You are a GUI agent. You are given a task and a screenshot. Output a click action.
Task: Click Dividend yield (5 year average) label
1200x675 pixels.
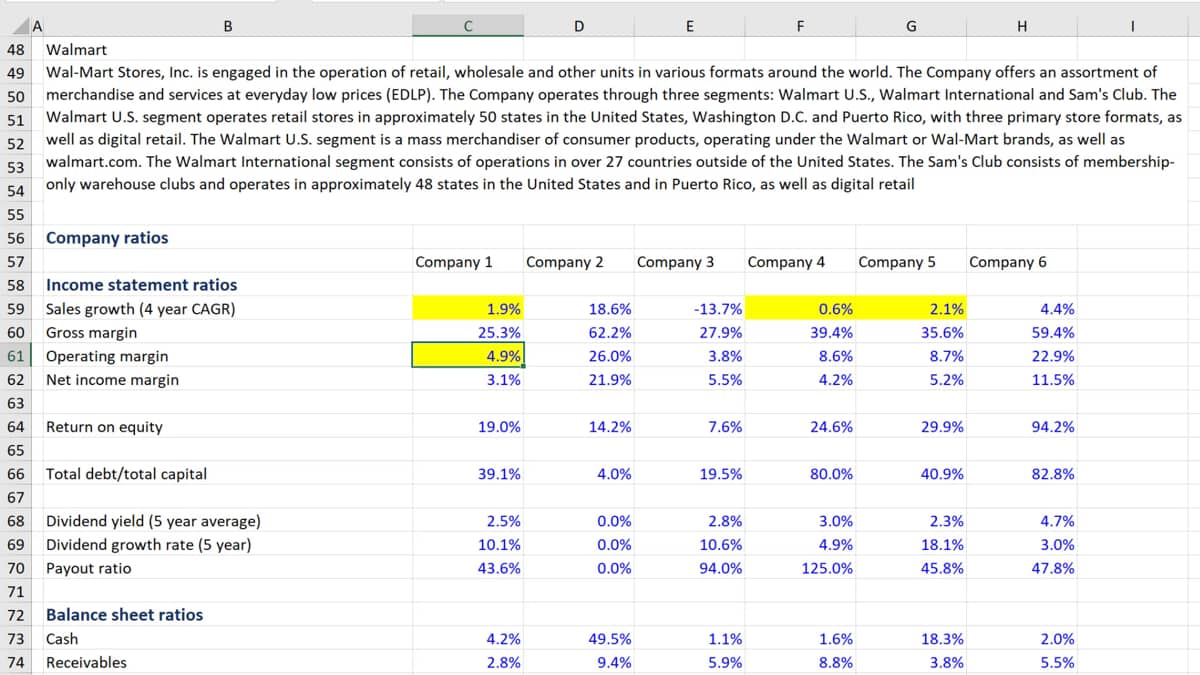click(x=154, y=521)
